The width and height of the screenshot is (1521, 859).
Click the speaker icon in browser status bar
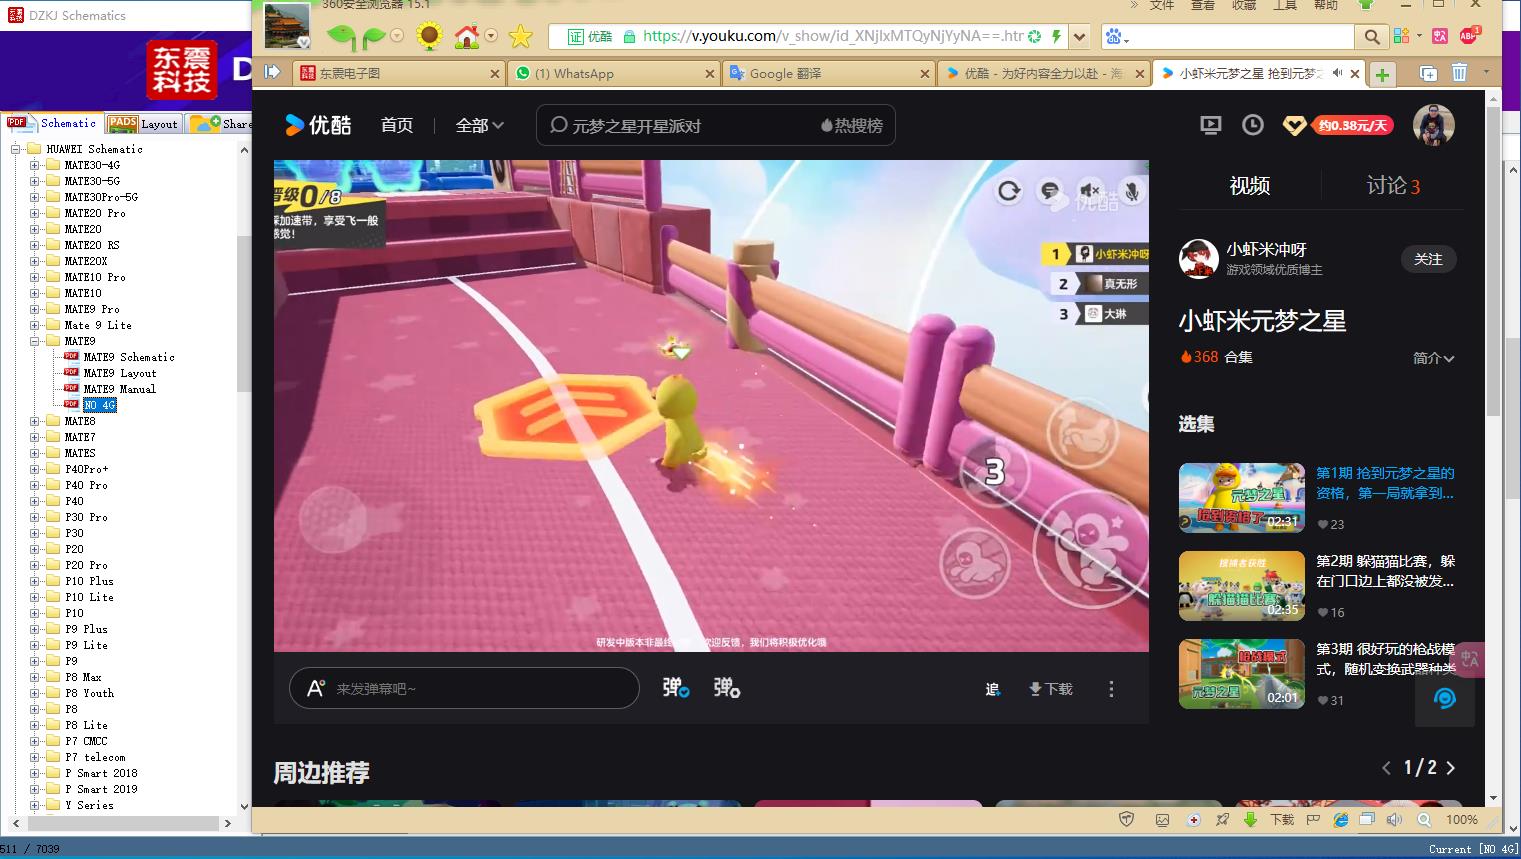pyautogui.click(x=1395, y=819)
